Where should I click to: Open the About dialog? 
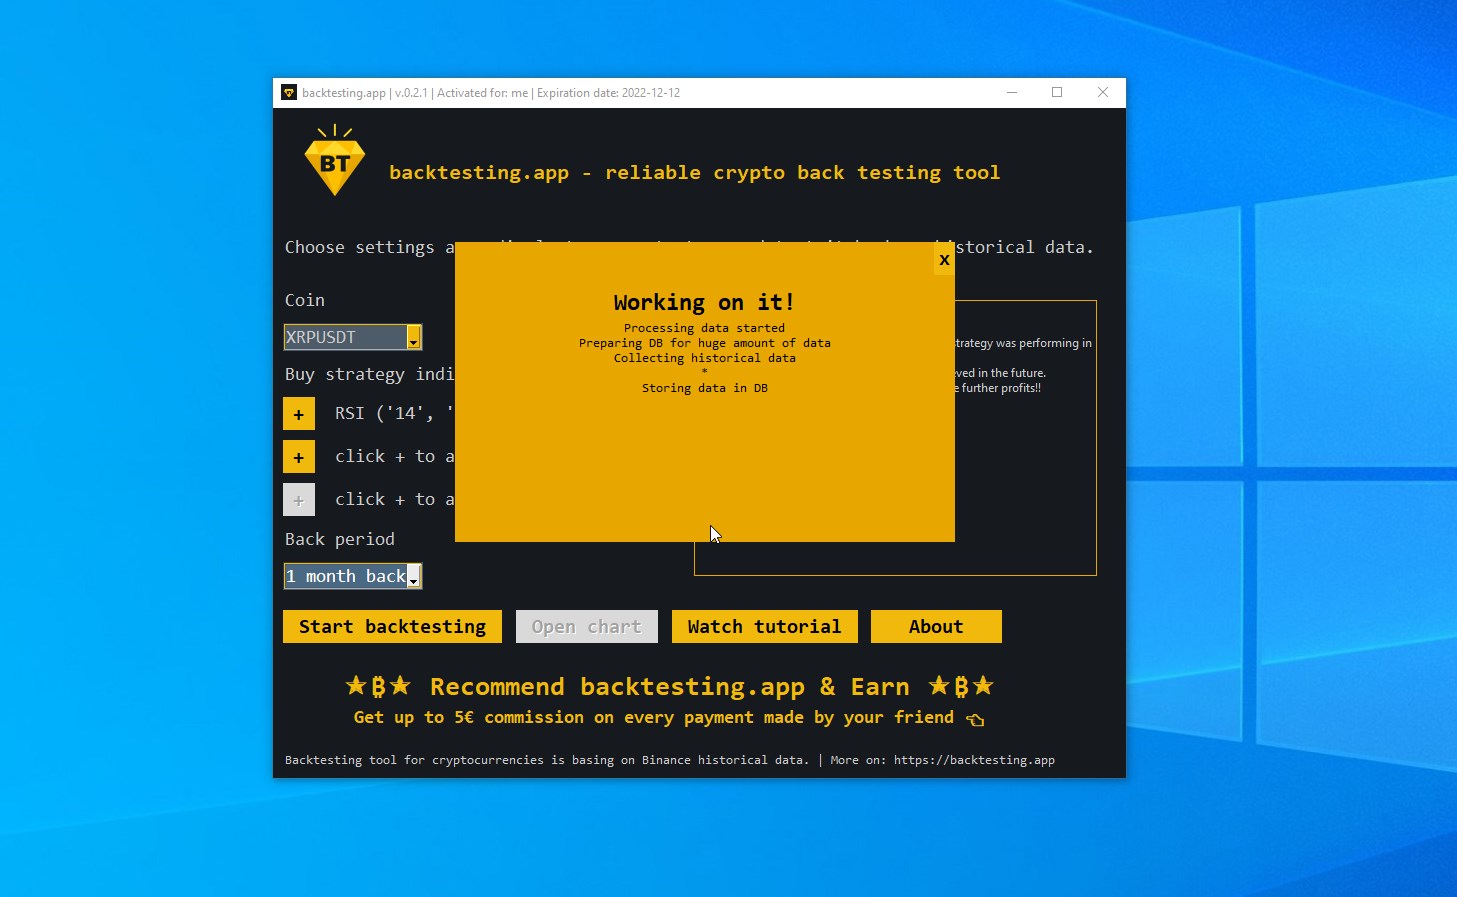[x=936, y=626]
